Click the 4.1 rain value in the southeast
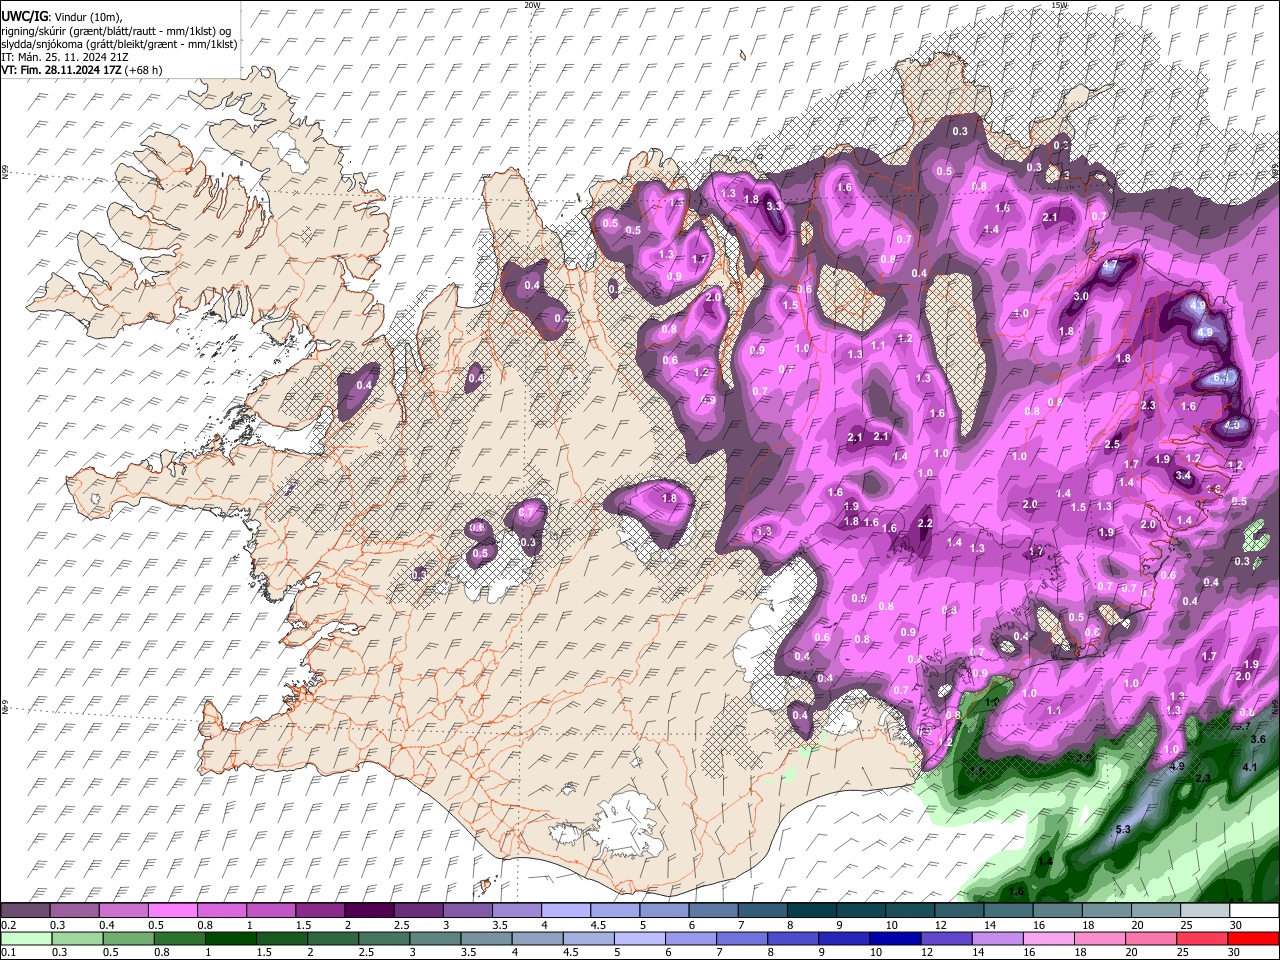Image resolution: width=1280 pixels, height=960 pixels. [1250, 768]
